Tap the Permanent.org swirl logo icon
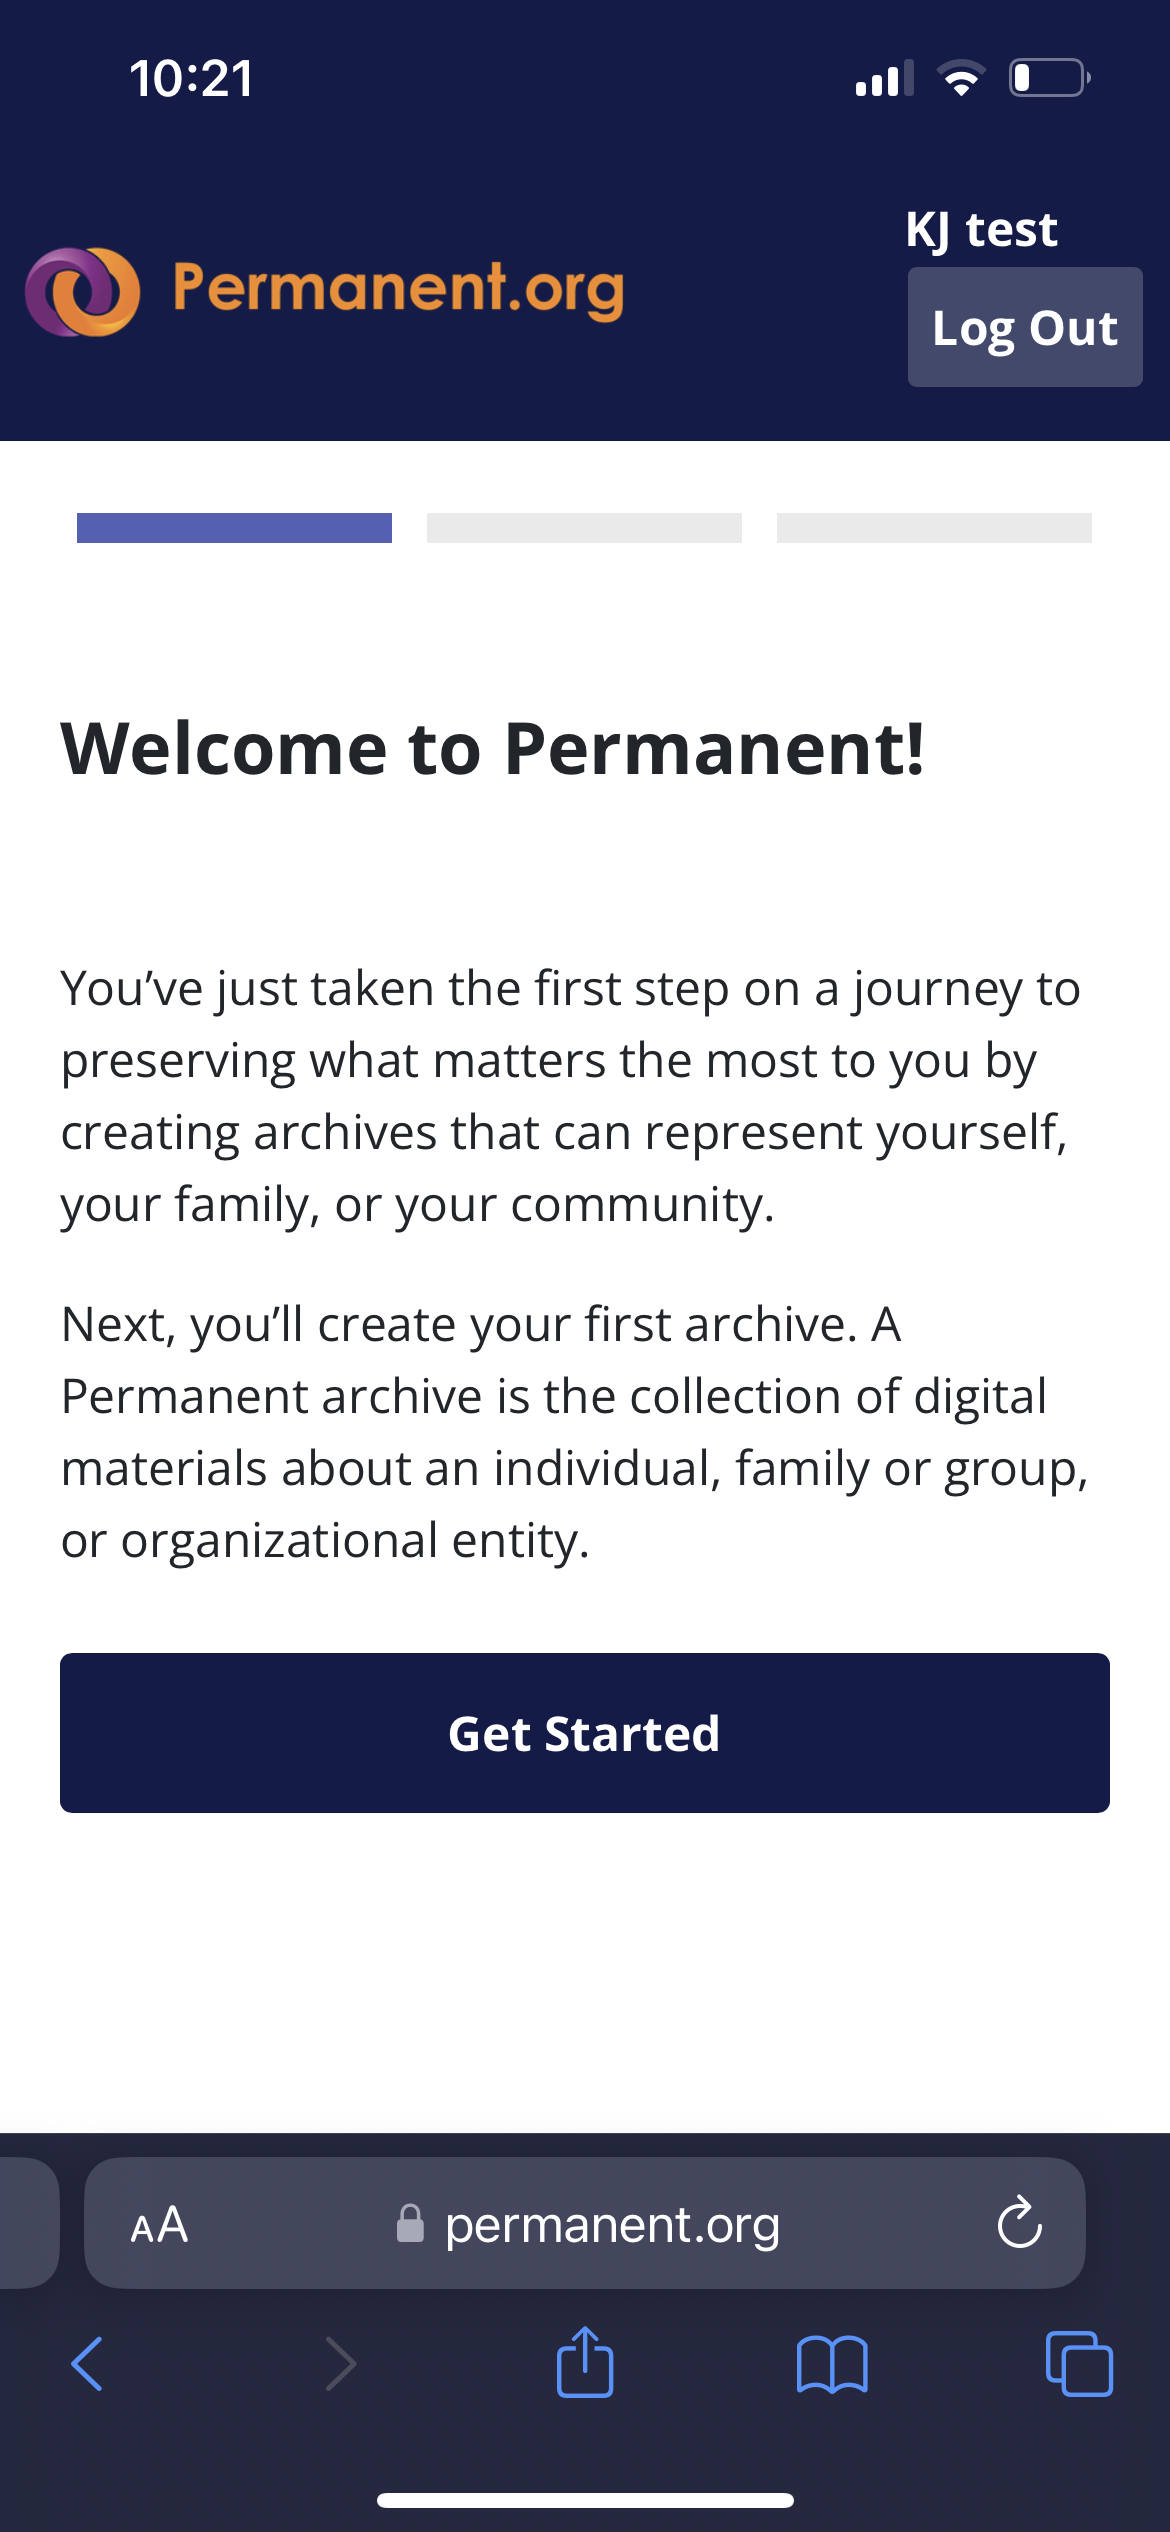This screenshot has height=2532, width=1170. tap(83, 291)
